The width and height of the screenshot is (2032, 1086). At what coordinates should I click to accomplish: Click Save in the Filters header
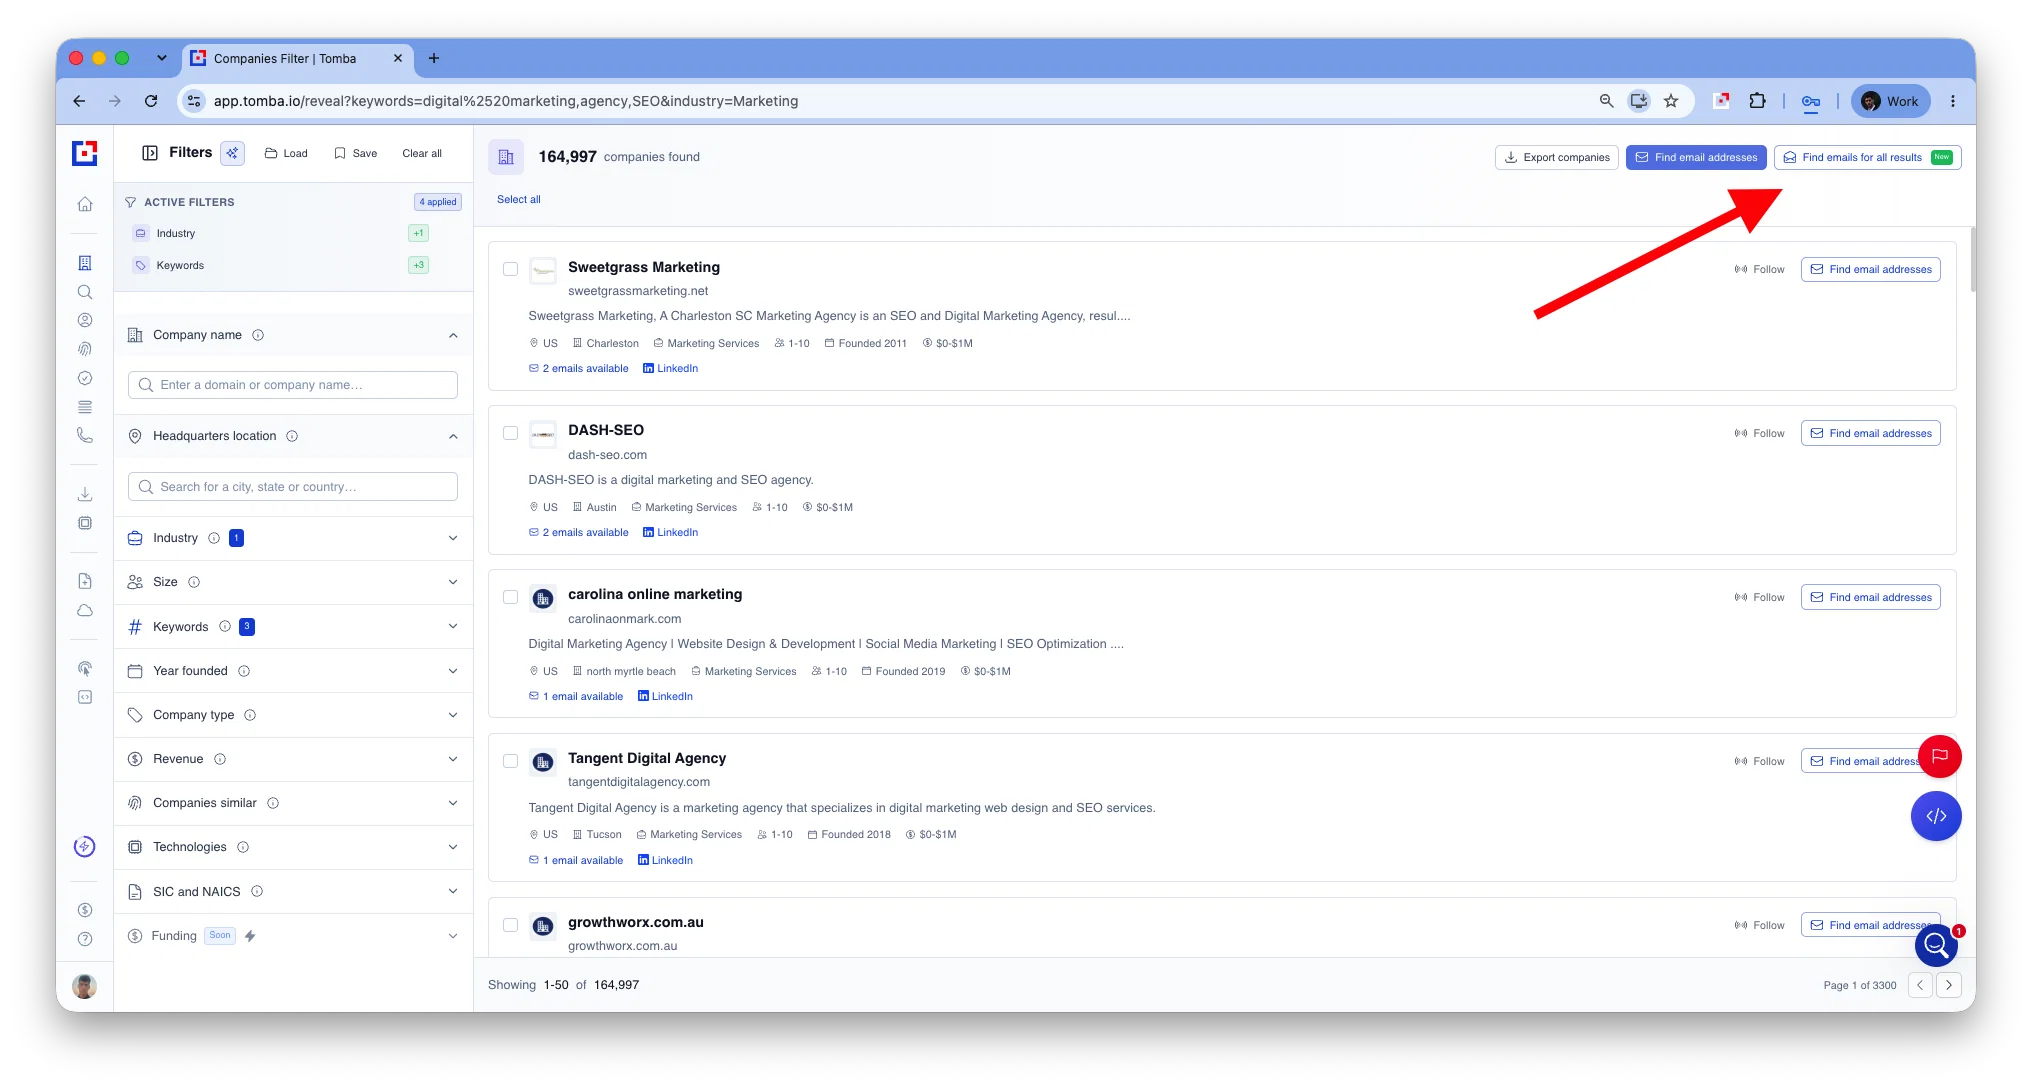point(355,153)
